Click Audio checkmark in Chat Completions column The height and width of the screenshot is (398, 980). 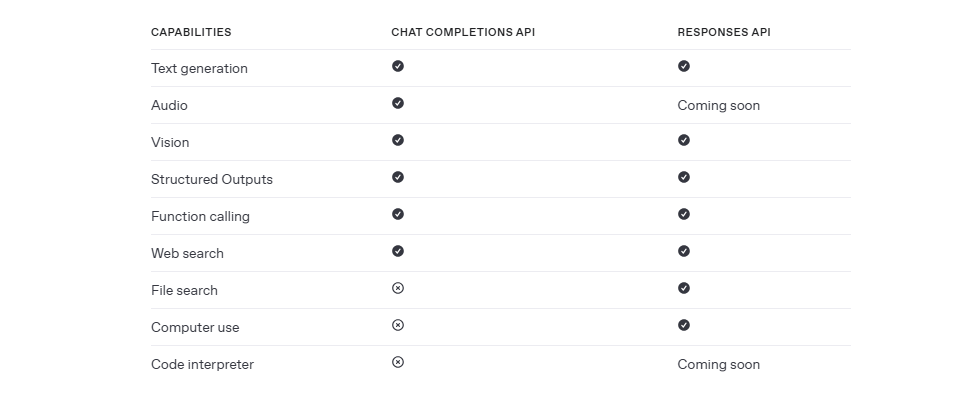tap(398, 103)
